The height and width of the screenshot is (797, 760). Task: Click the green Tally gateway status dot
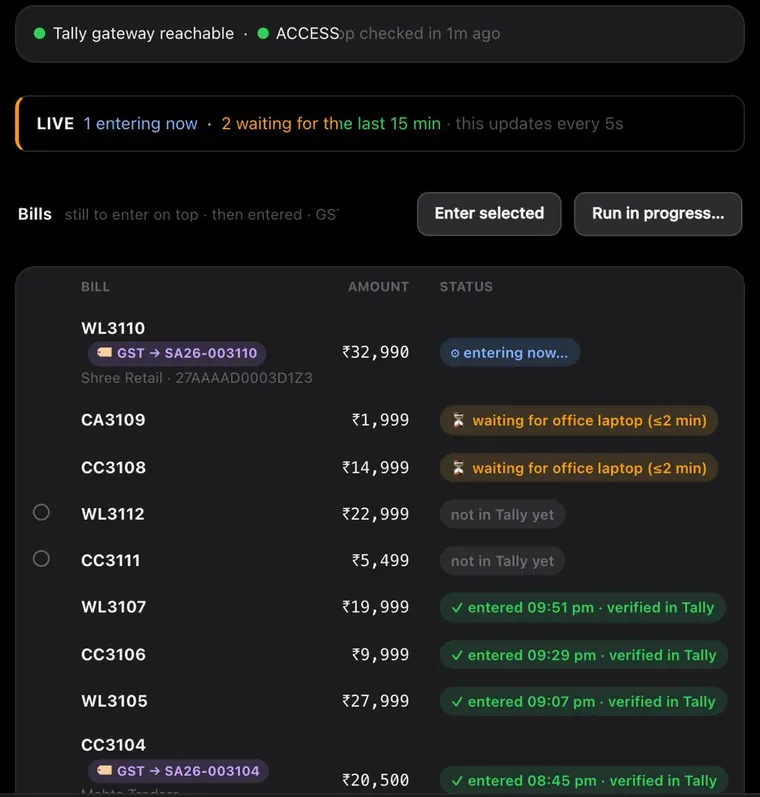39,34
